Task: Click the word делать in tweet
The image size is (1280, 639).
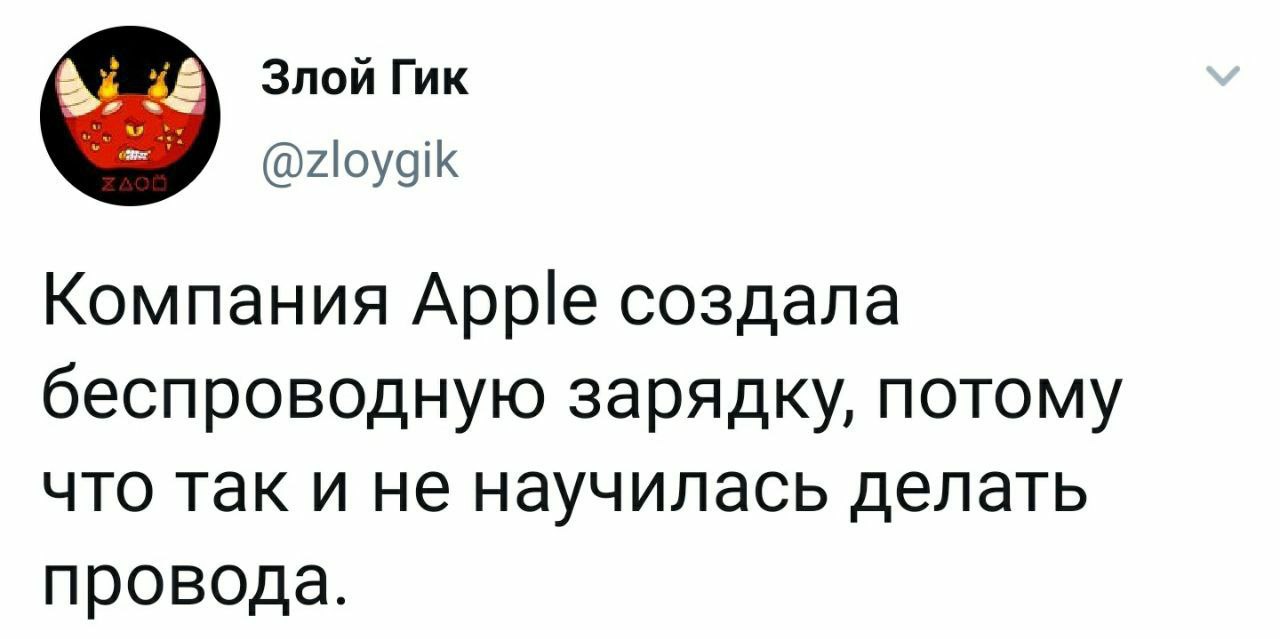Action: coord(970,492)
